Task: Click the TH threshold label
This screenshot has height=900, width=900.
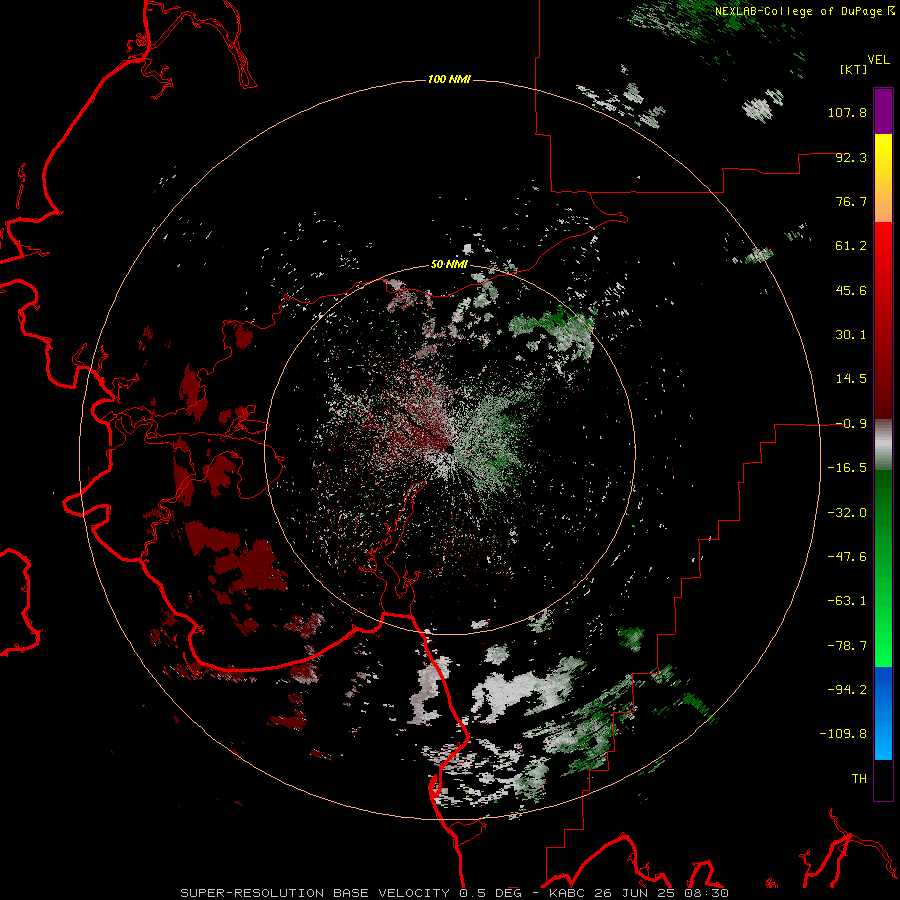Action: 859,779
